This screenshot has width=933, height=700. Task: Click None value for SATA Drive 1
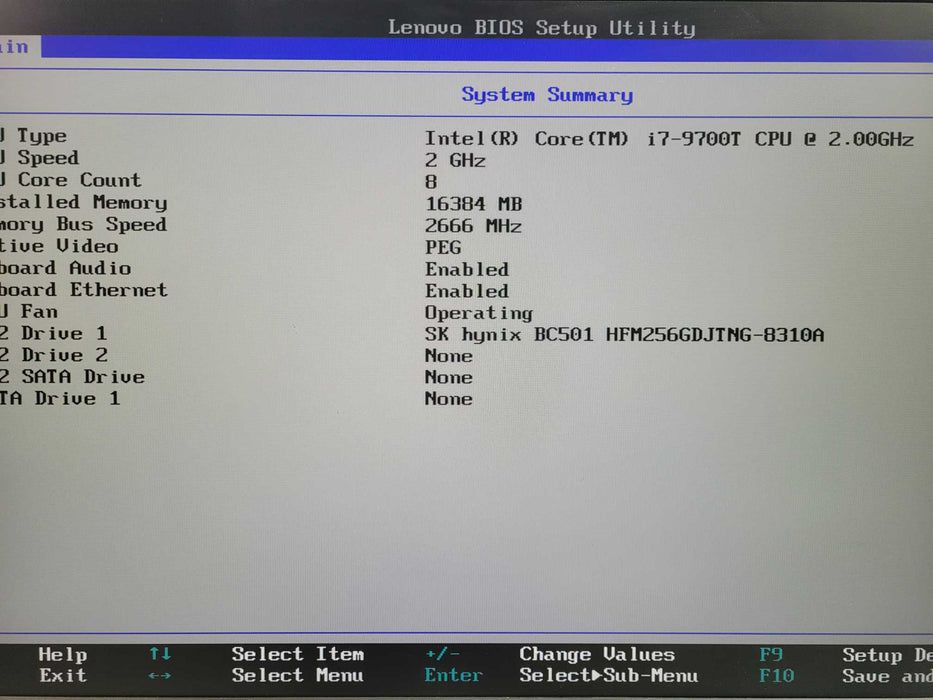tap(449, 399)
